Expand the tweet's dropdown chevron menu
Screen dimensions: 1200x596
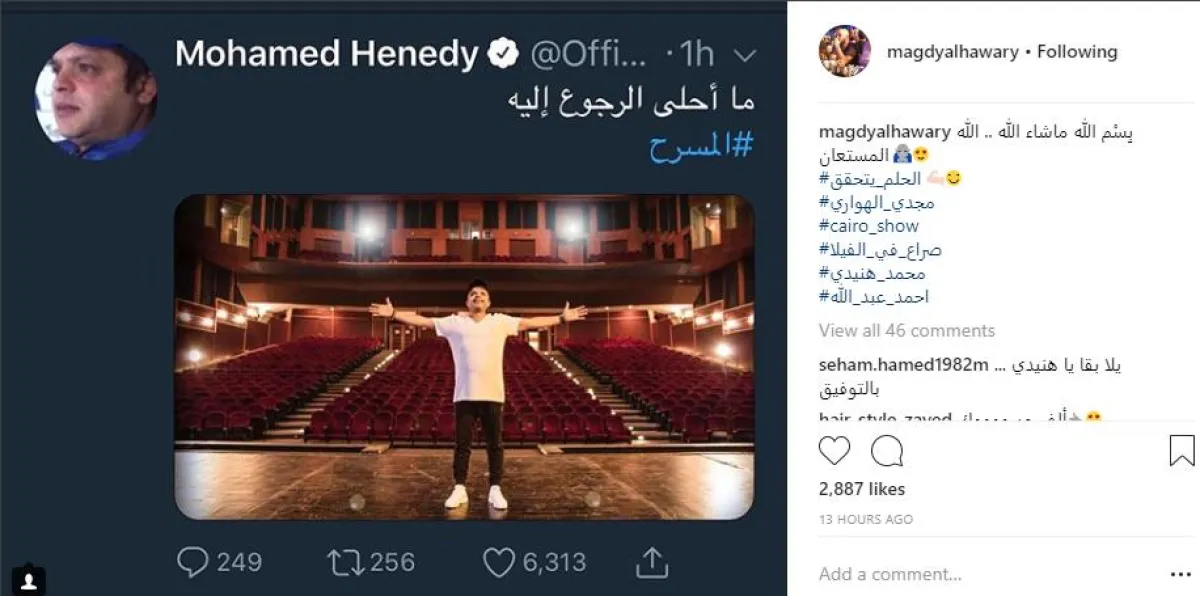[x=744, y=55]
